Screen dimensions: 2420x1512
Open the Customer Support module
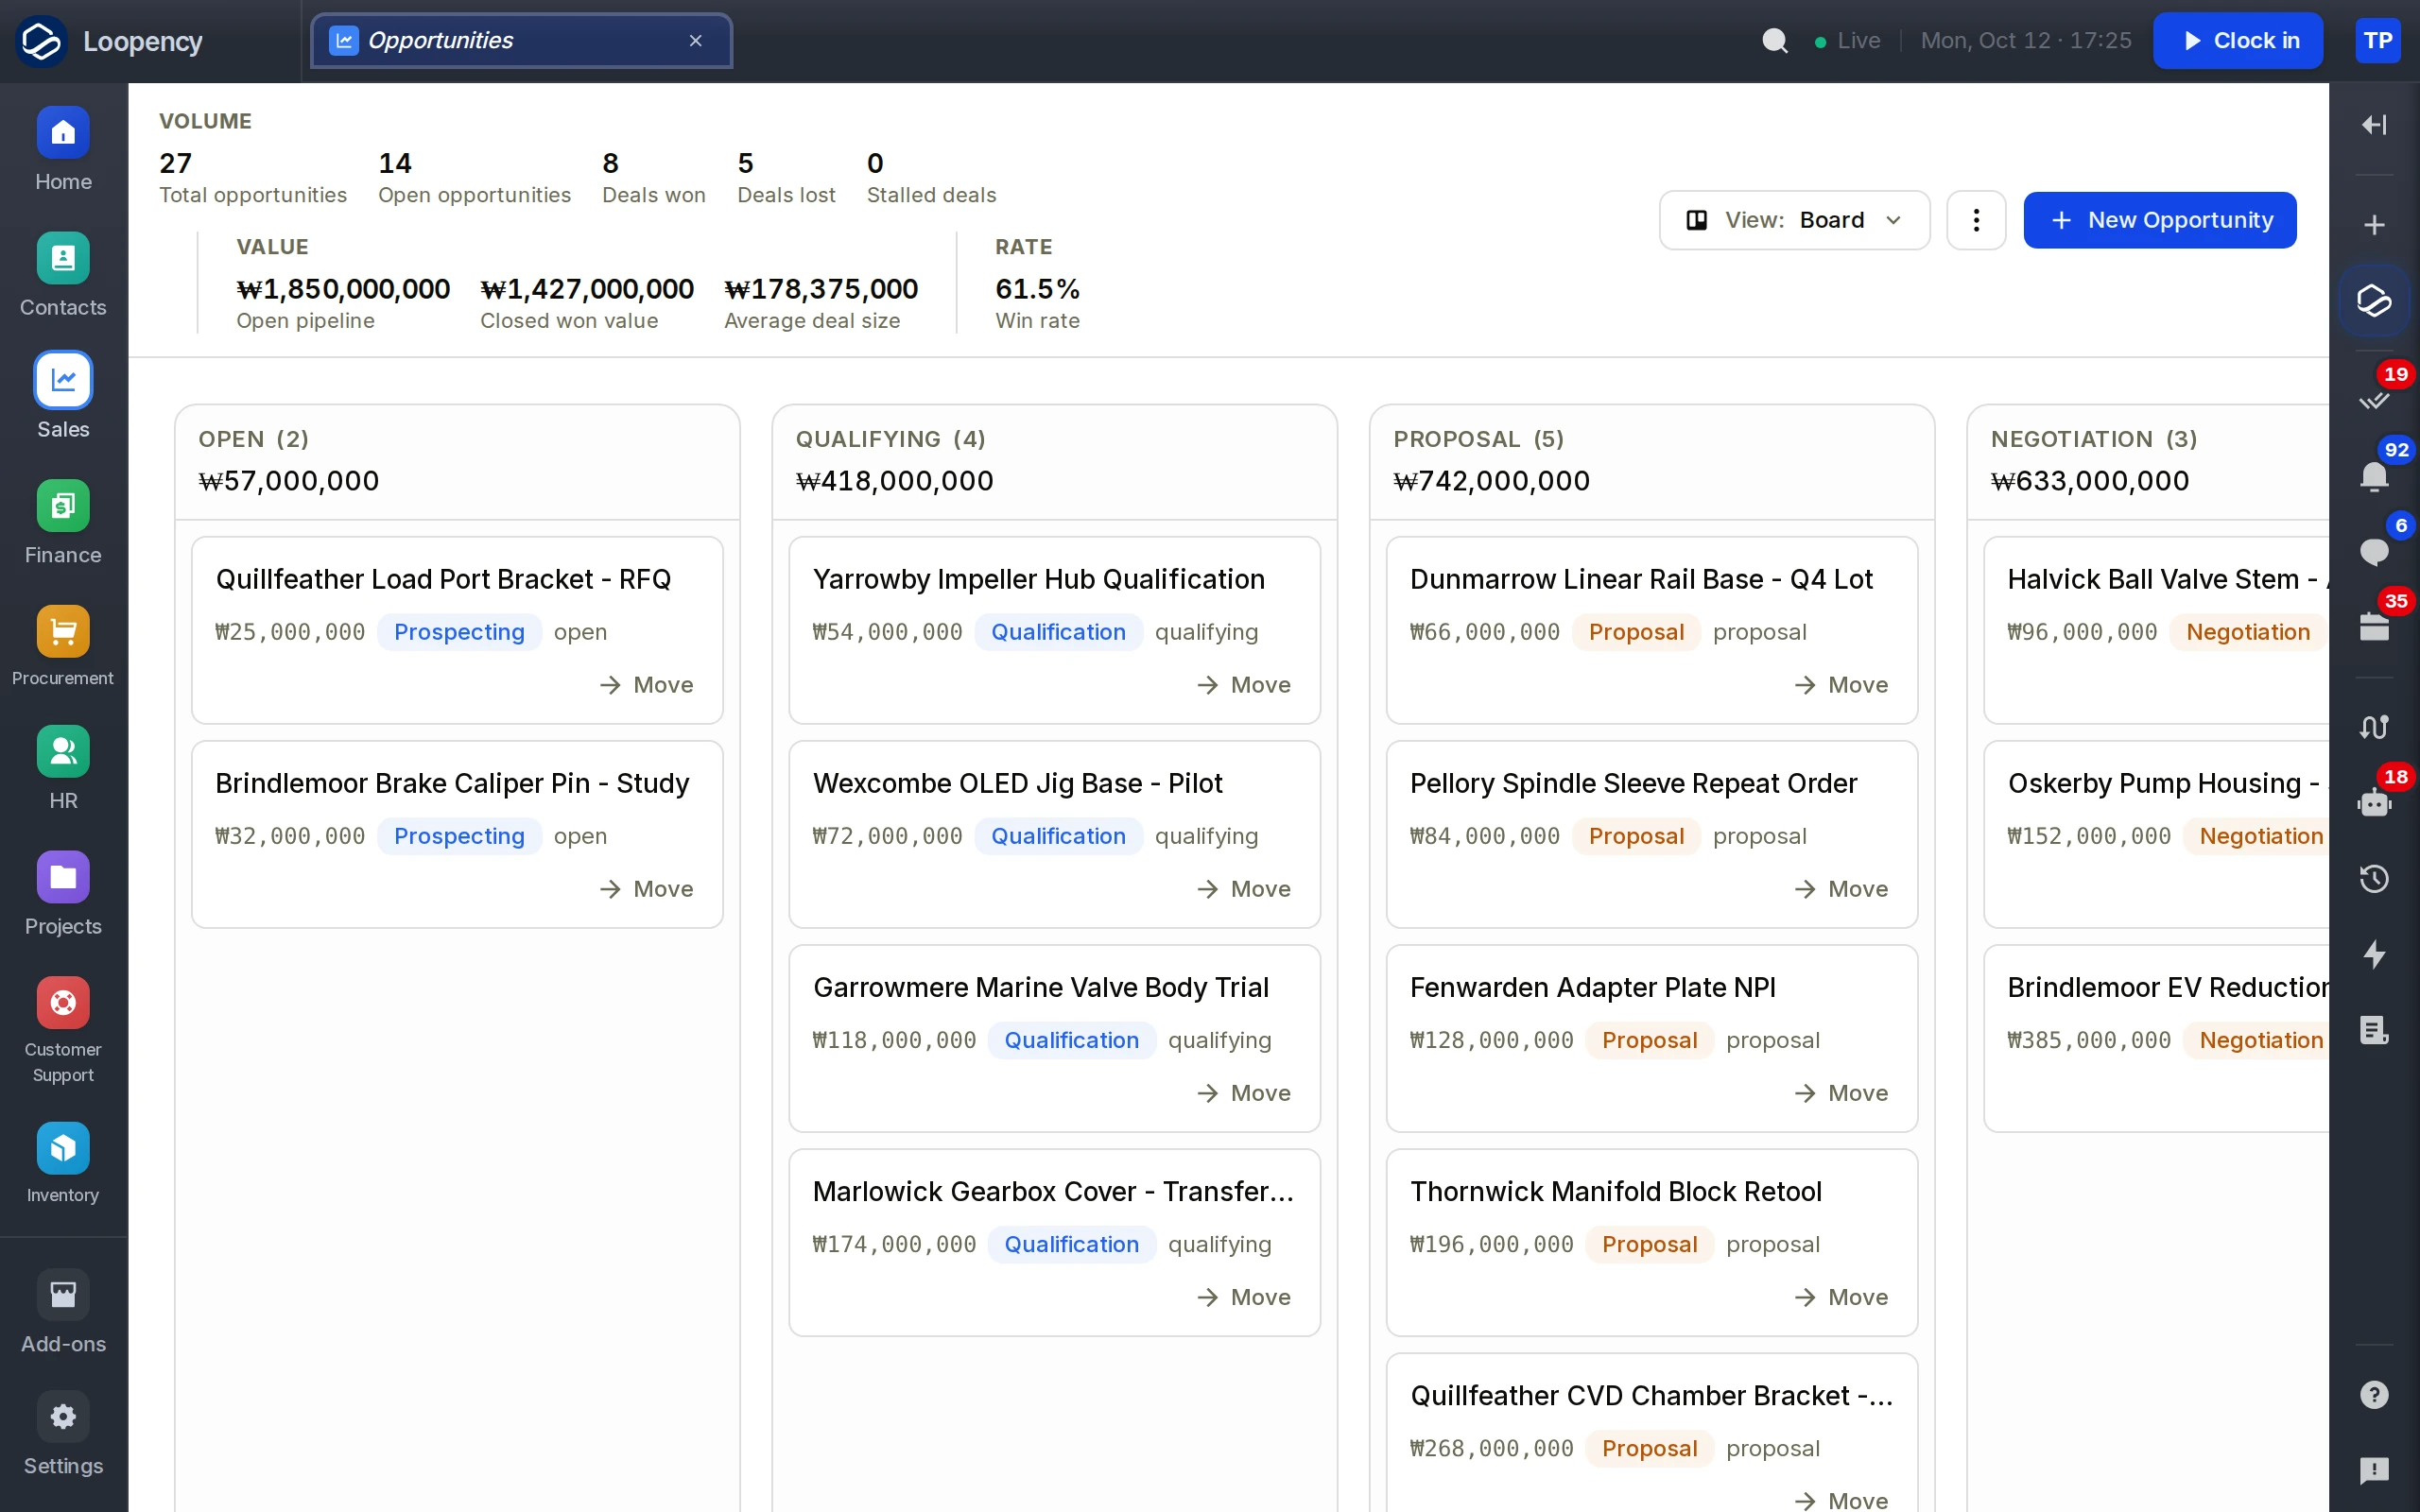point(63,1032)
